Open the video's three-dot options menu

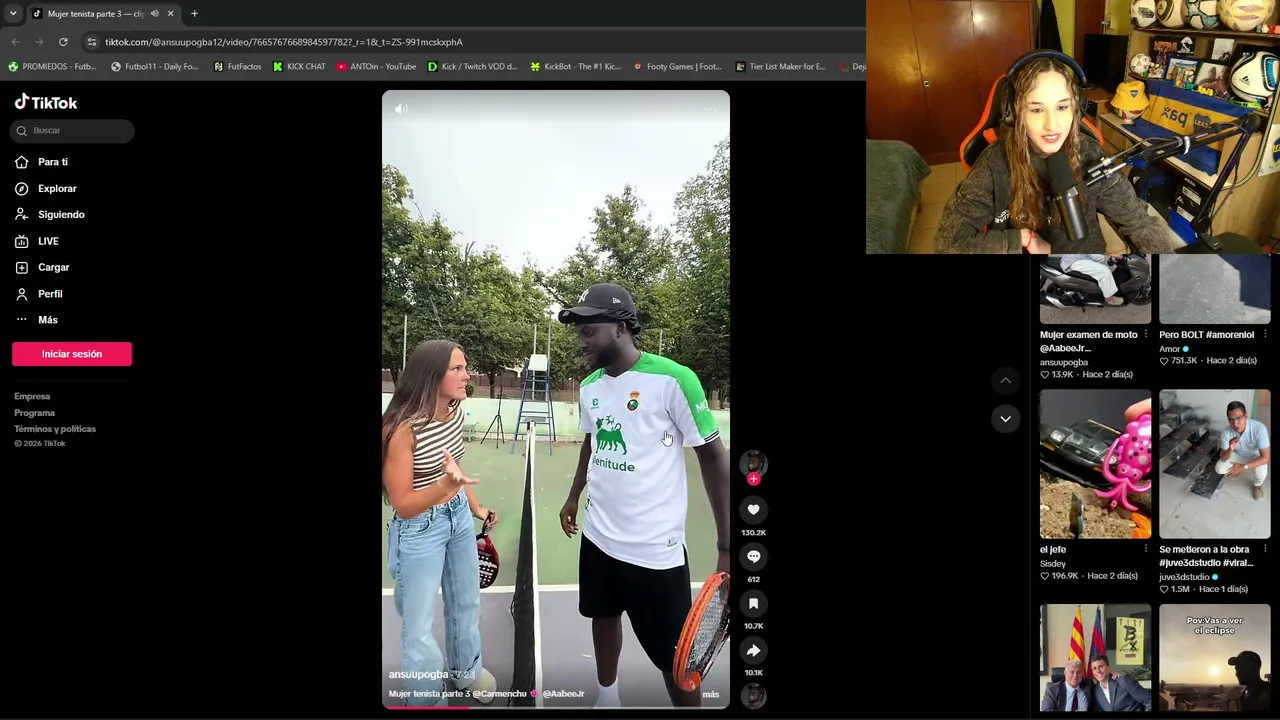(710, 109)
